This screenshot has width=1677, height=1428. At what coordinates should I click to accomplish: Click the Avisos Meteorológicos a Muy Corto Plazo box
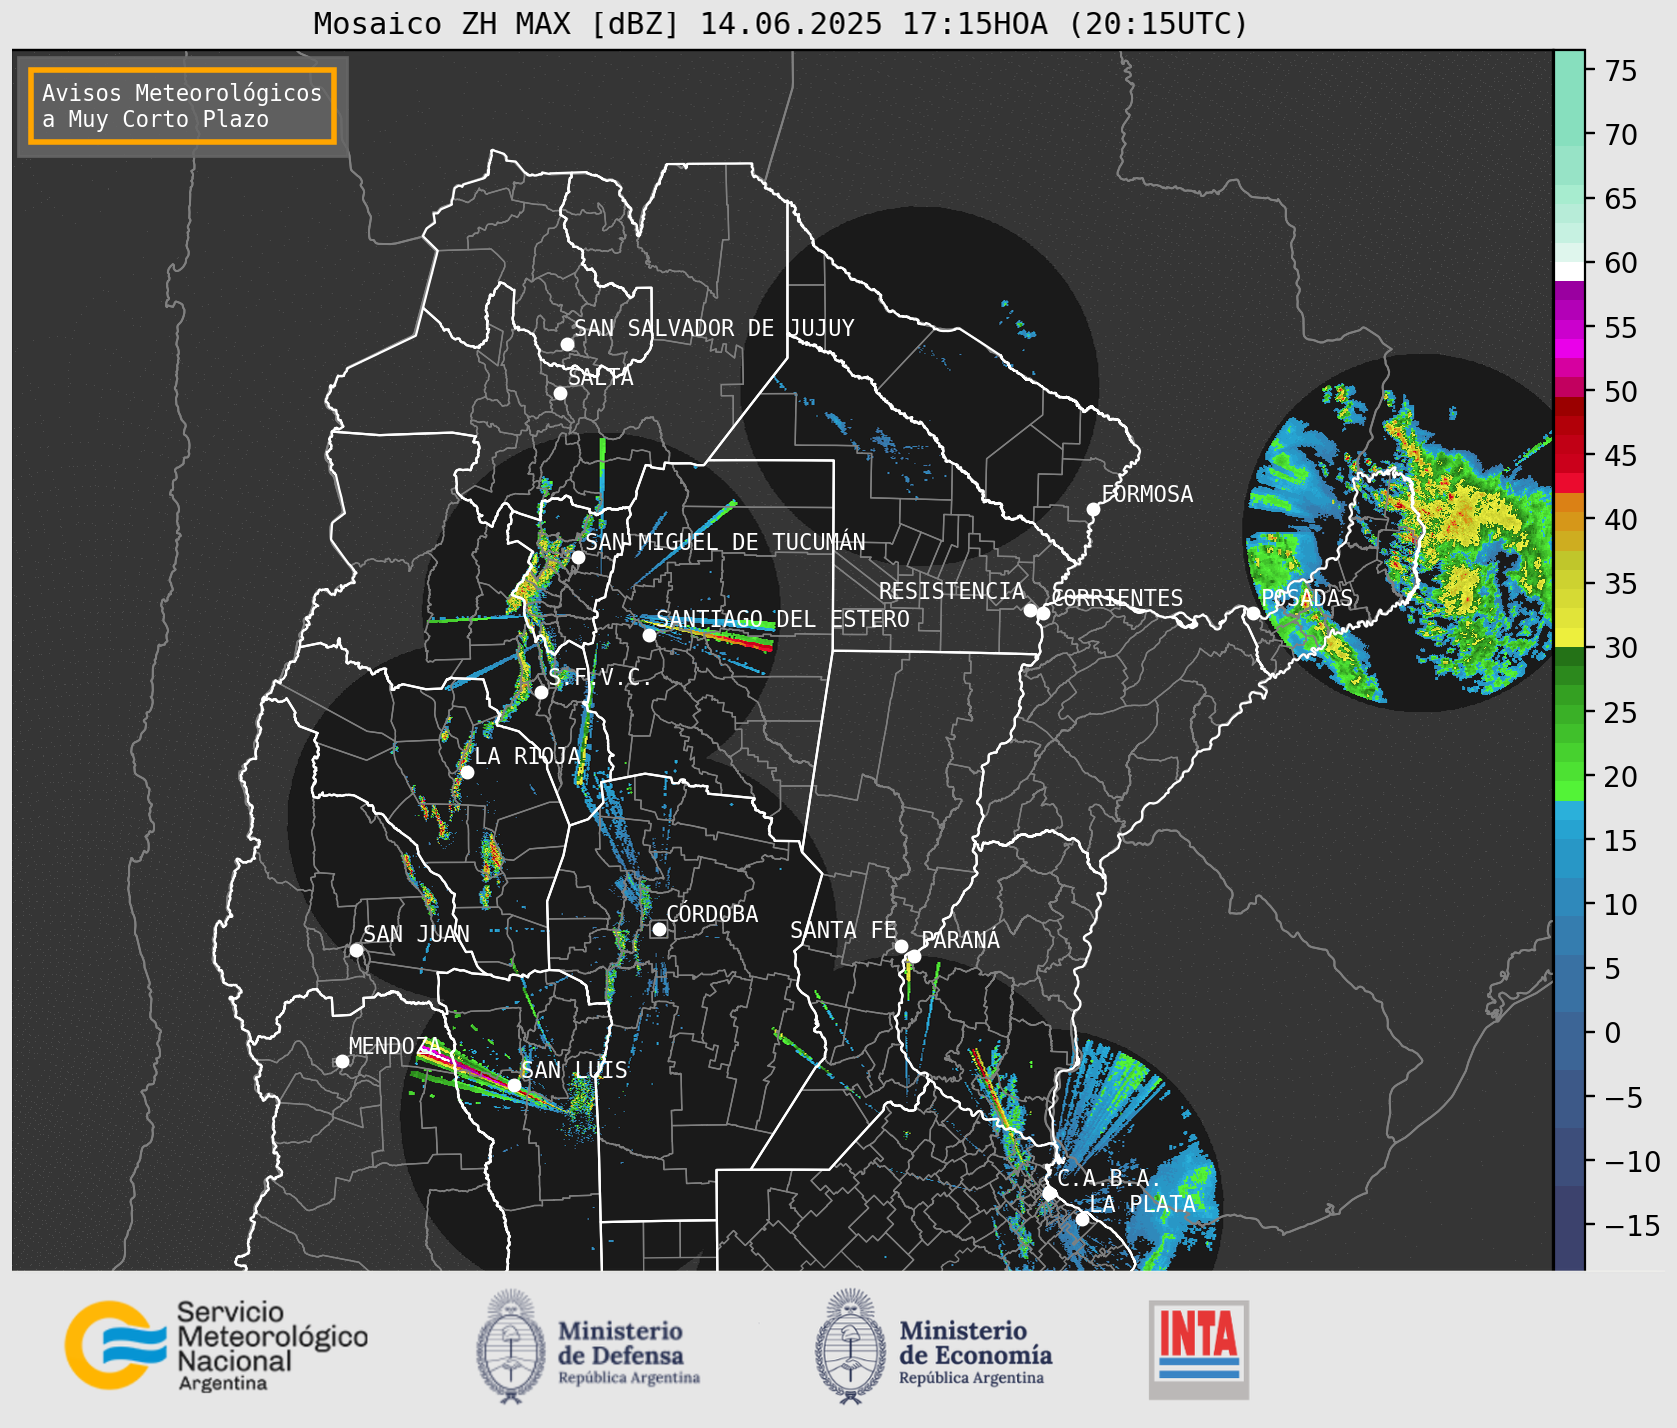[x=182, y=106]
